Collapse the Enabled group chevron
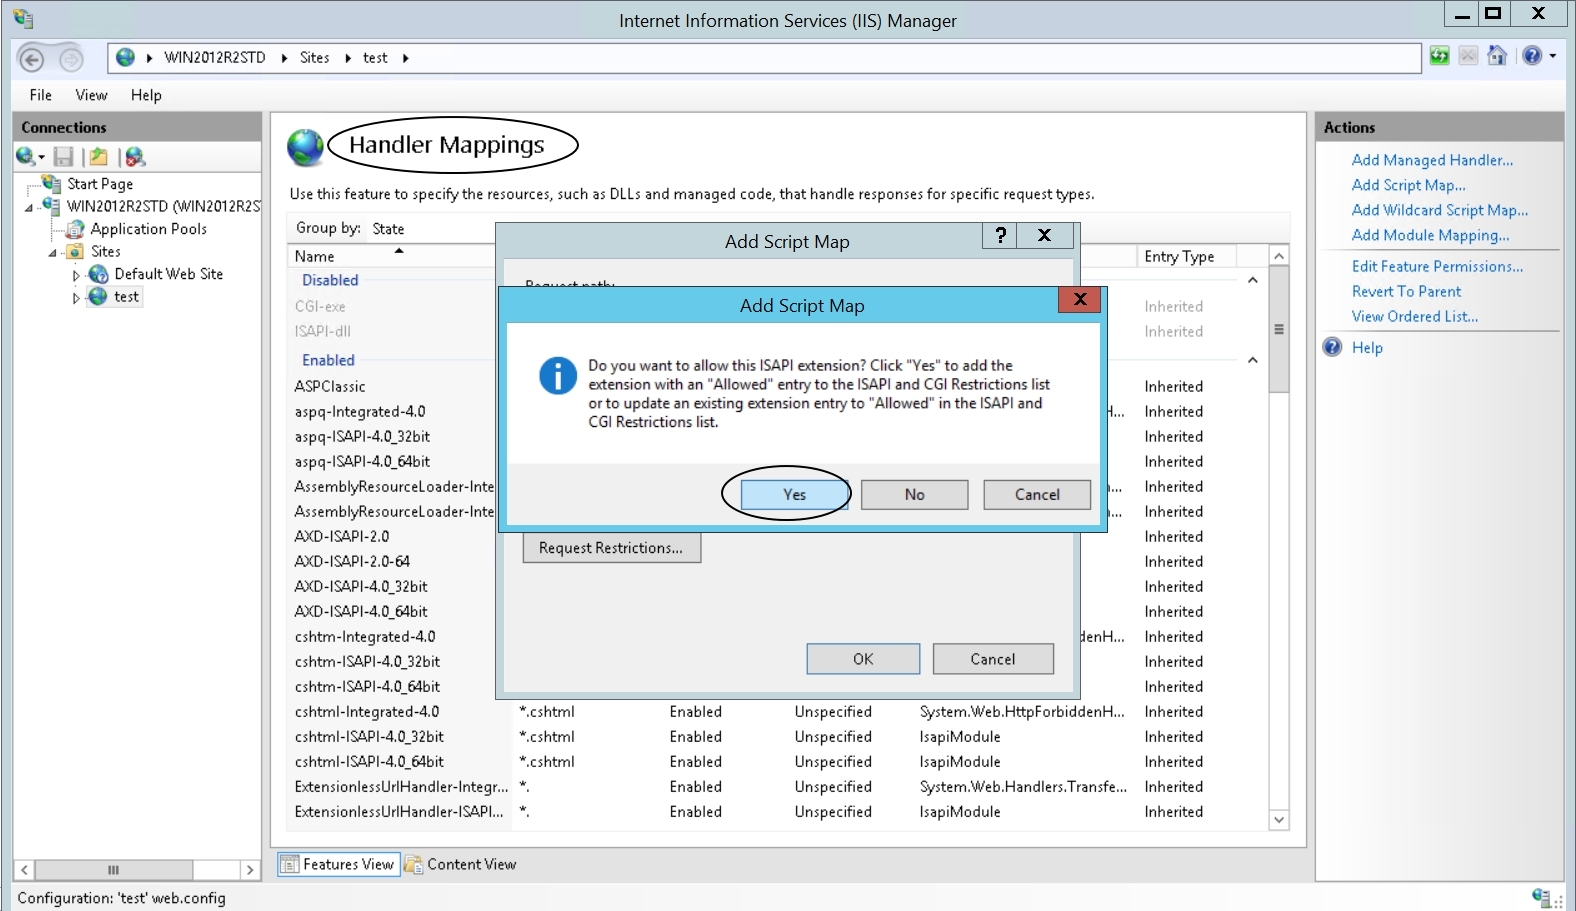 click(x=1253, y=361)
